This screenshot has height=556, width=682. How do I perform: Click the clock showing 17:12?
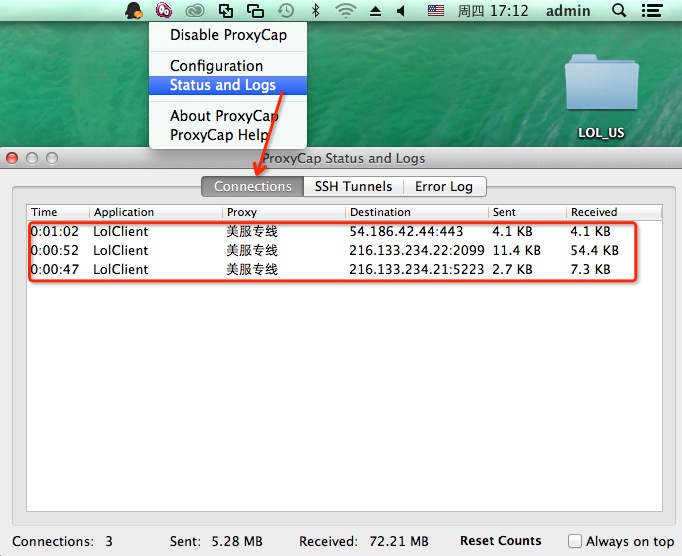[x=493, y=10]
